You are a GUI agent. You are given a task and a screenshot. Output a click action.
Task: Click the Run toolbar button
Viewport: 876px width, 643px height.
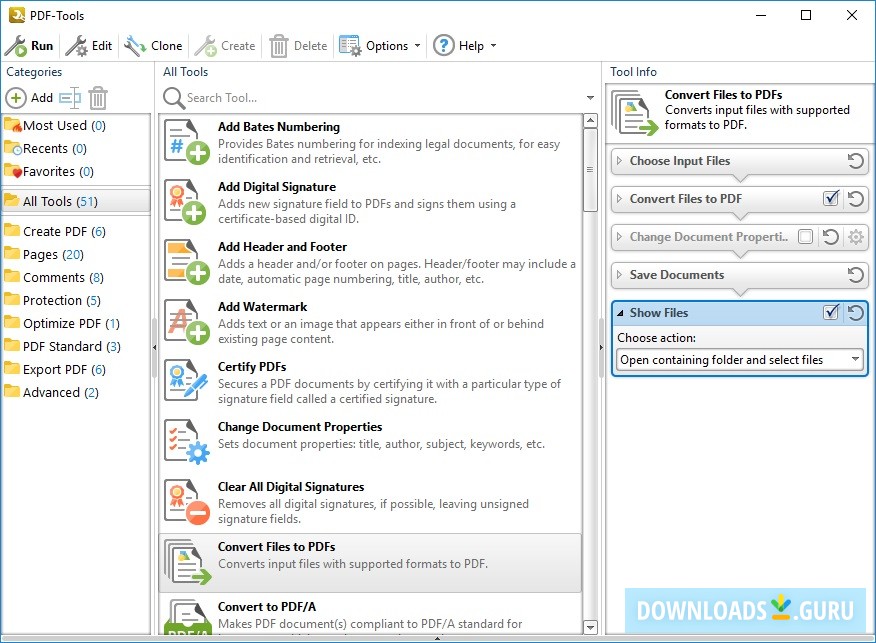point(29,46)
